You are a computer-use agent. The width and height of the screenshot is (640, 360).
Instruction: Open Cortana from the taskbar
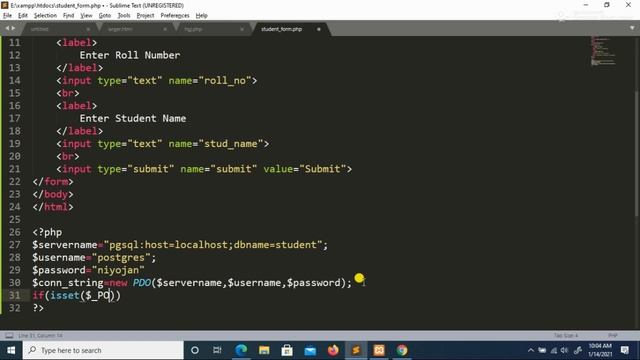195,350
